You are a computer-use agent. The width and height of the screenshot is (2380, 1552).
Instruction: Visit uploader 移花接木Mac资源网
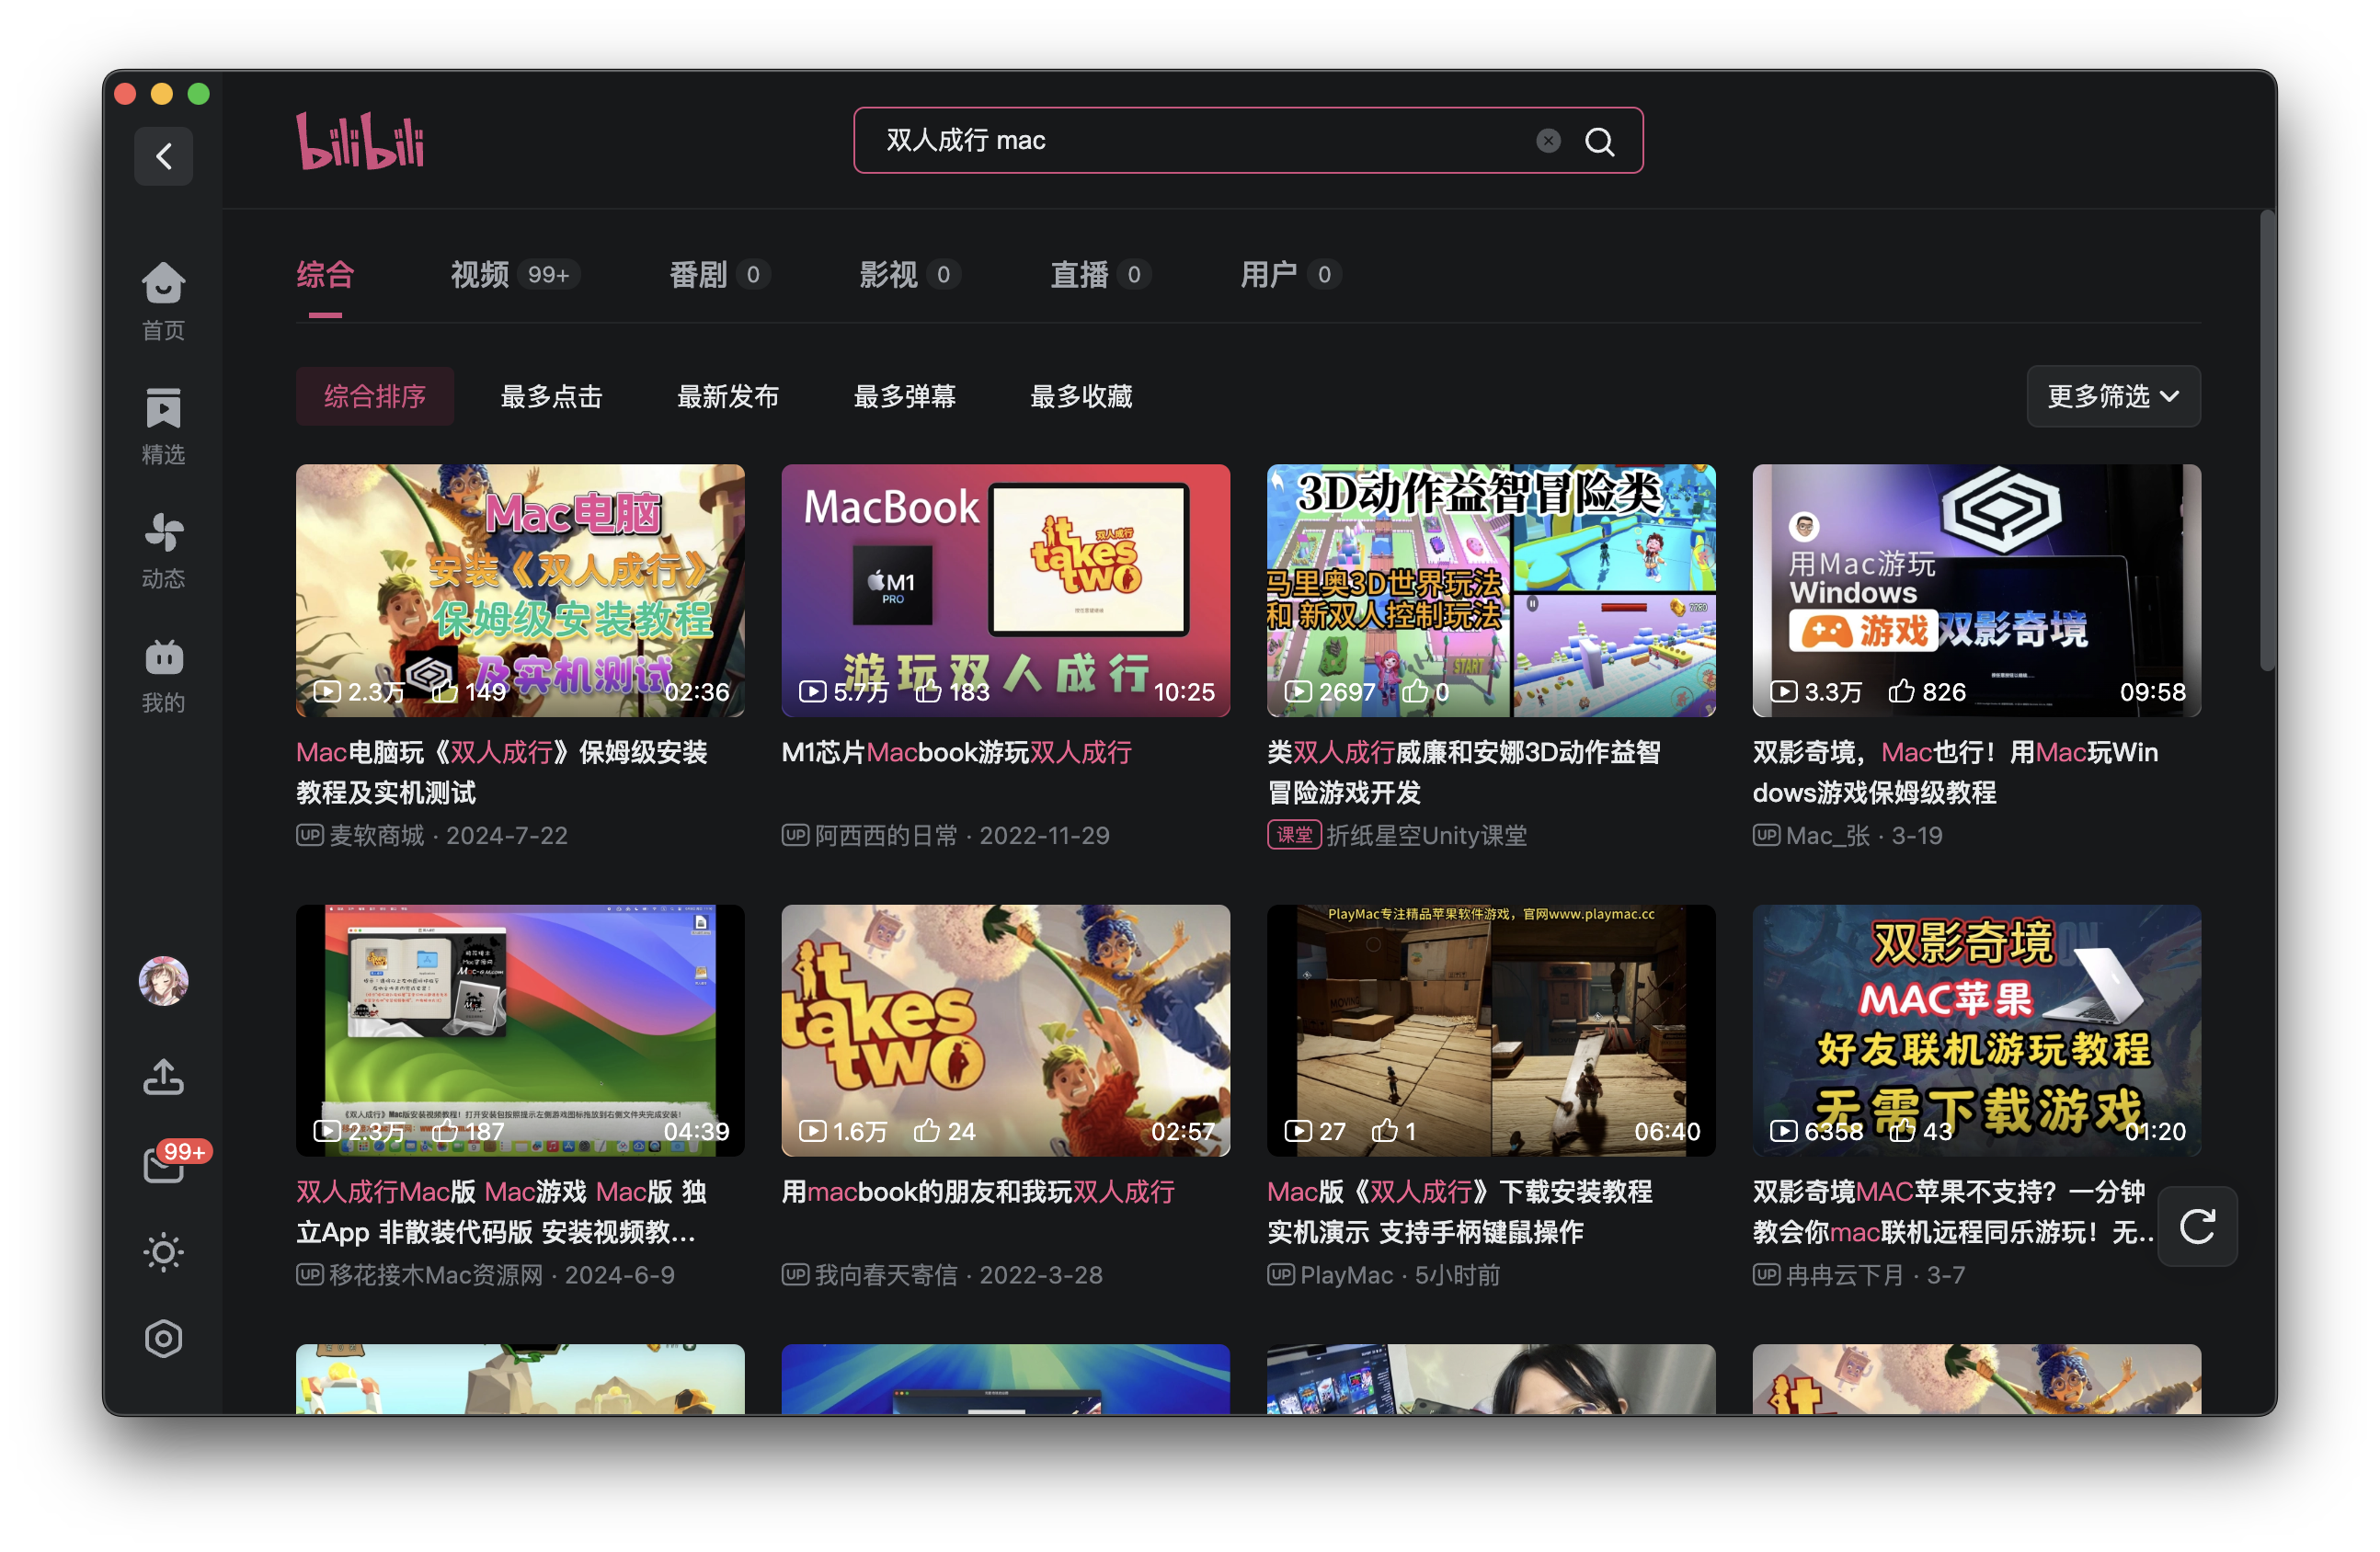click(x=436, y=1275)
